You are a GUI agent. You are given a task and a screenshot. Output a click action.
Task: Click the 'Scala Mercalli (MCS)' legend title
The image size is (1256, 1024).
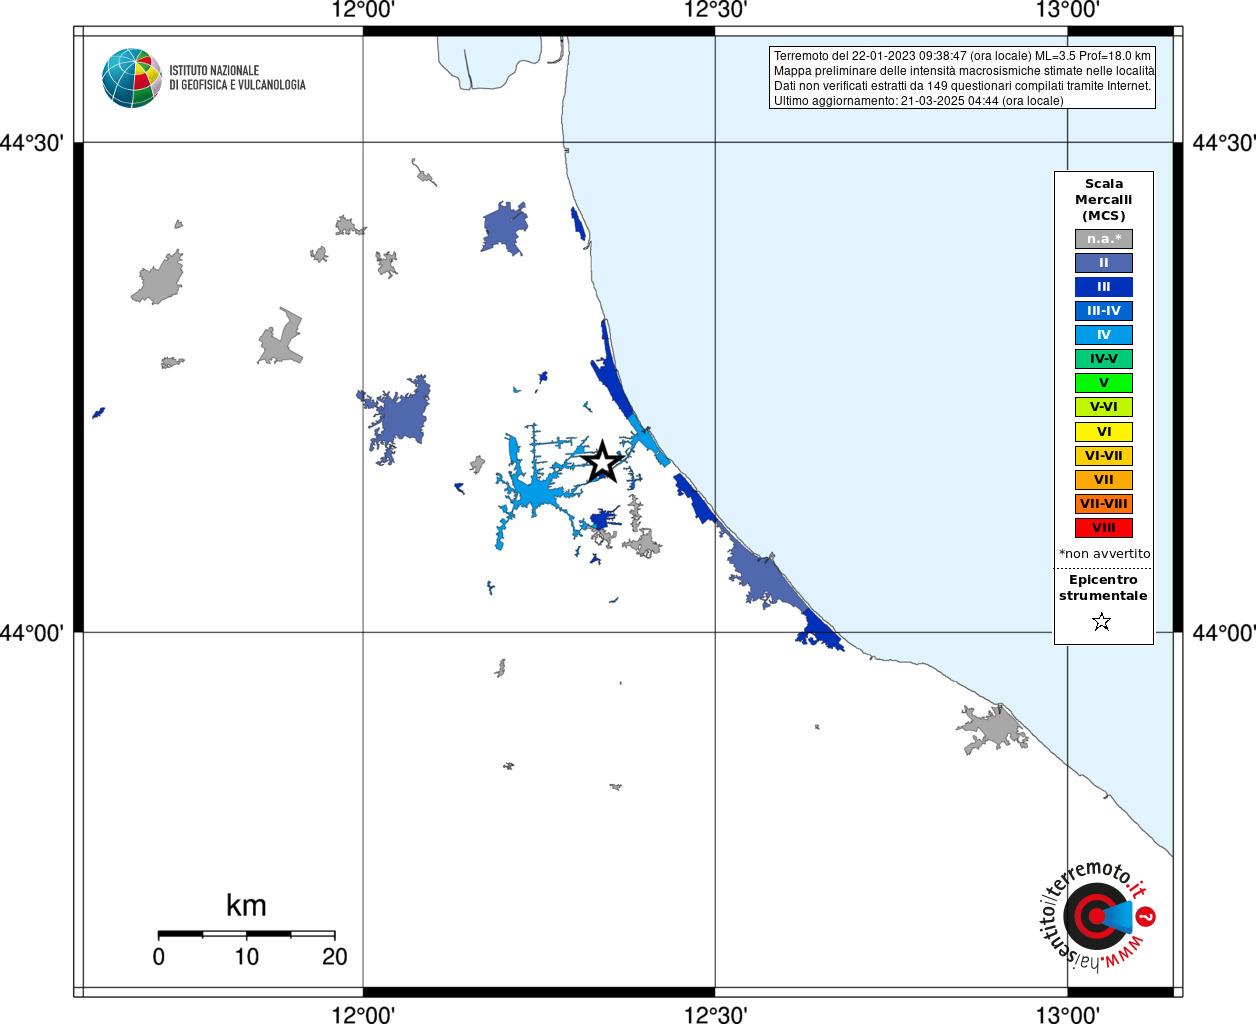1104,200
